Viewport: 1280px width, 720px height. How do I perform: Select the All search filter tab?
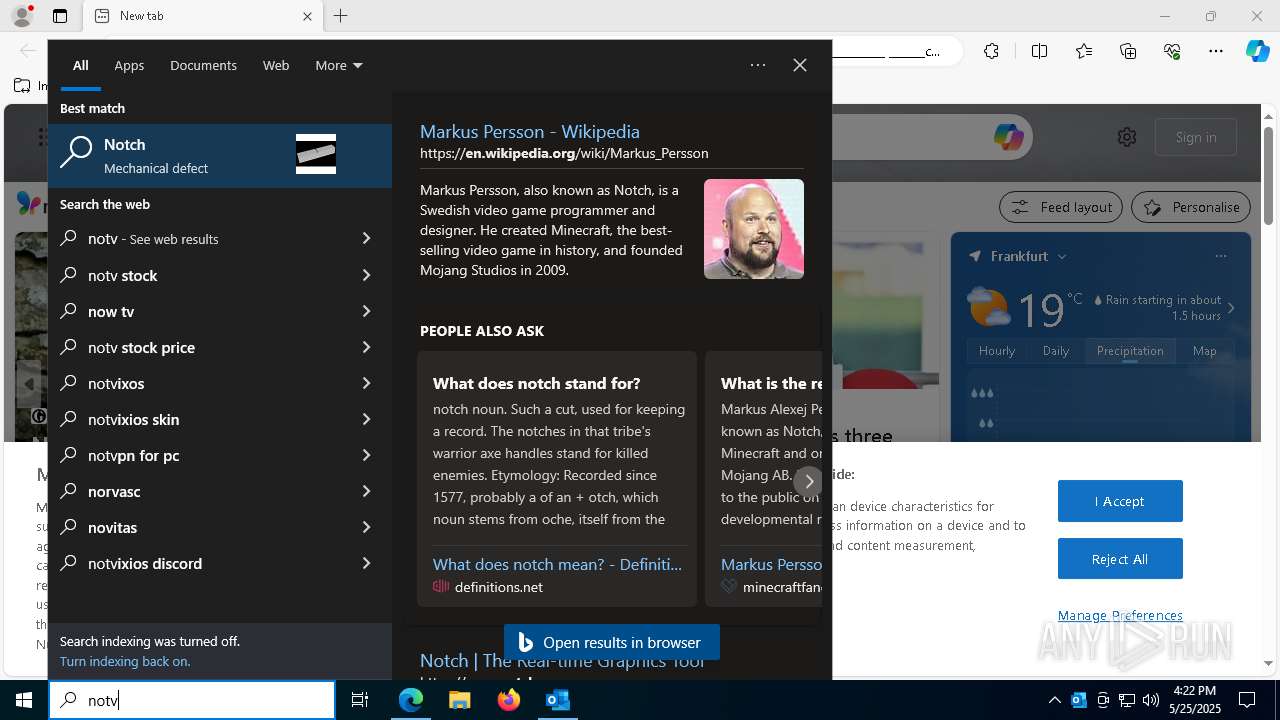pos(81,65)
